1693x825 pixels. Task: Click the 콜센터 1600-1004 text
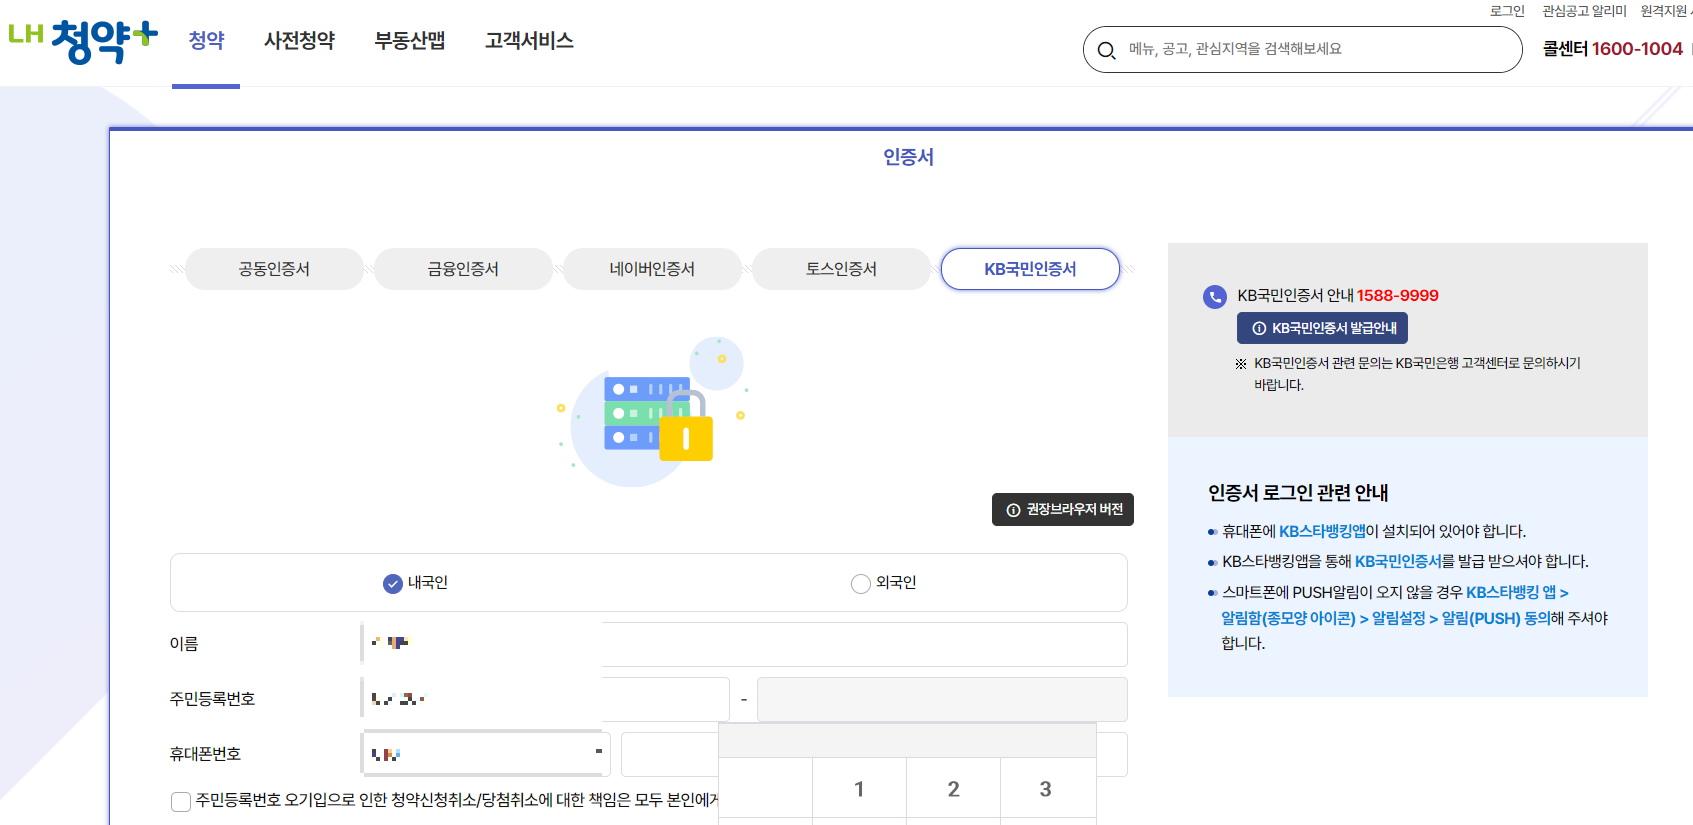click(x=1613, y=49)
